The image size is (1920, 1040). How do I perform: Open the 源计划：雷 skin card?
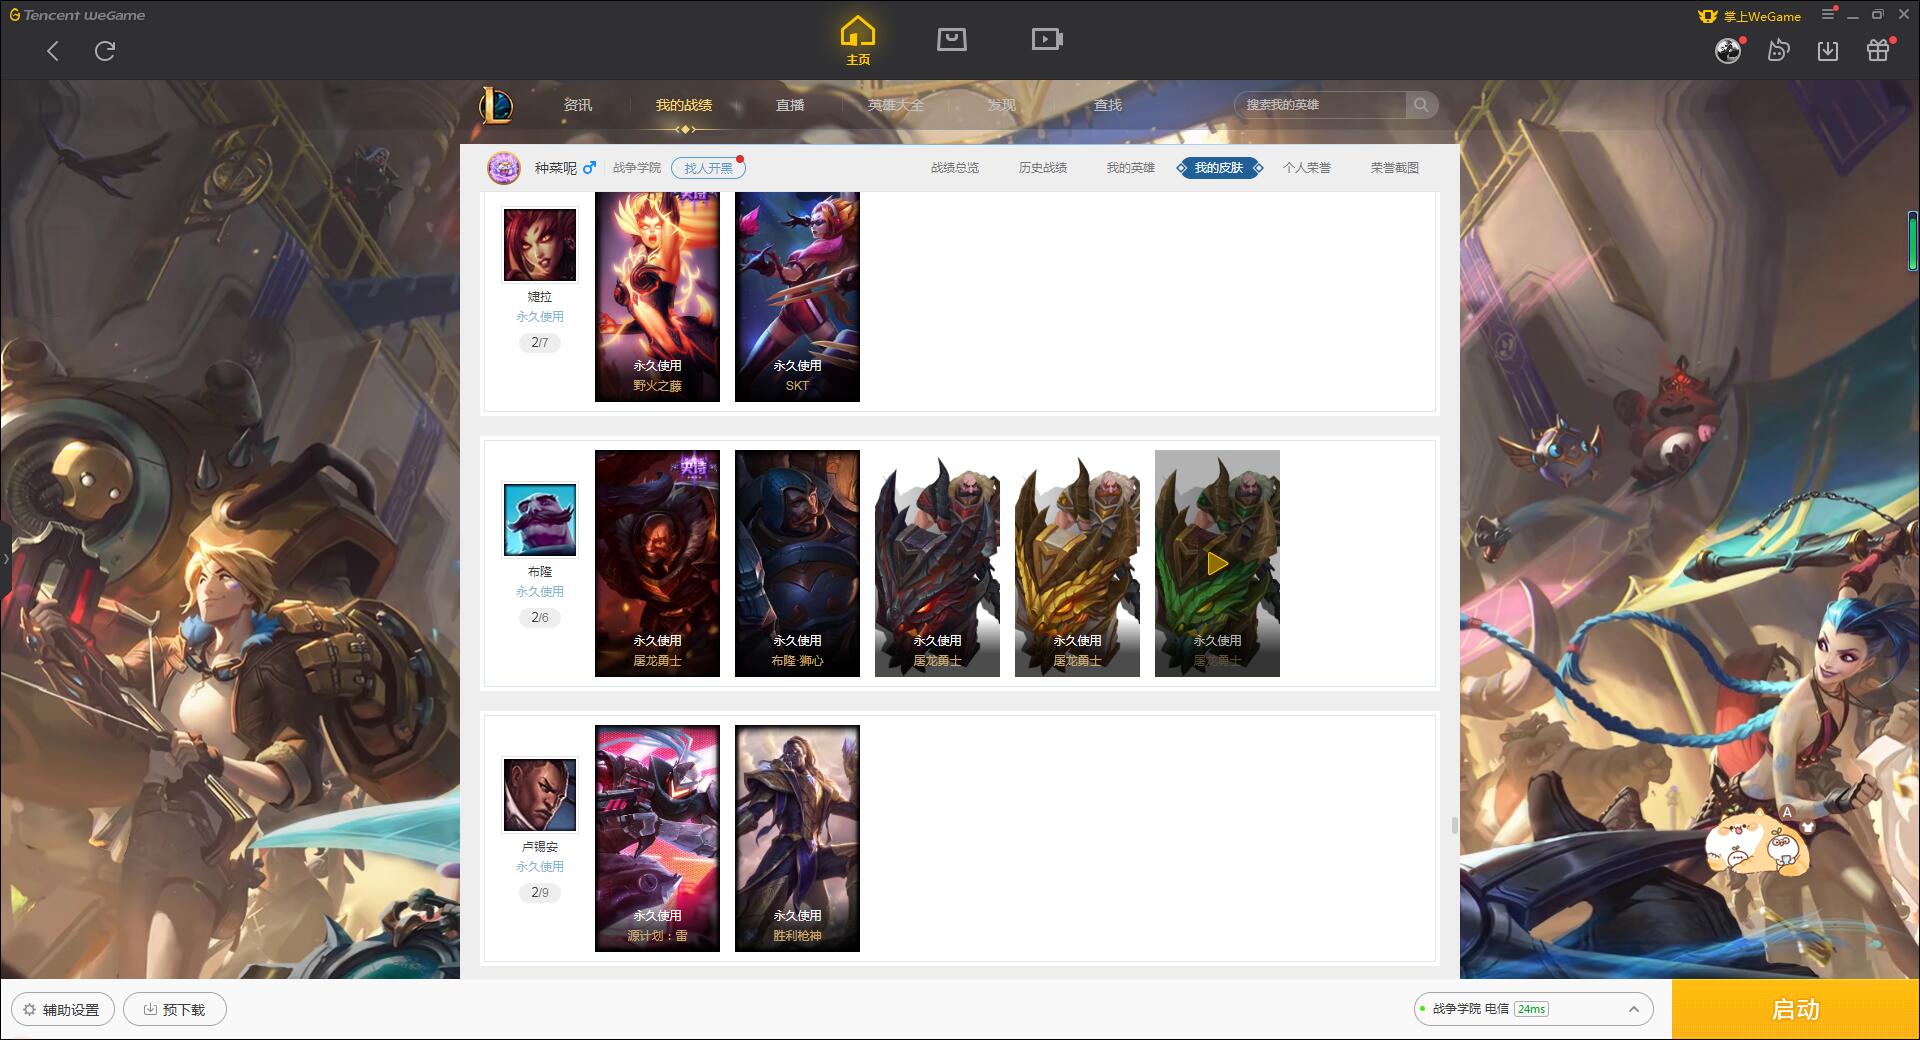657,838
